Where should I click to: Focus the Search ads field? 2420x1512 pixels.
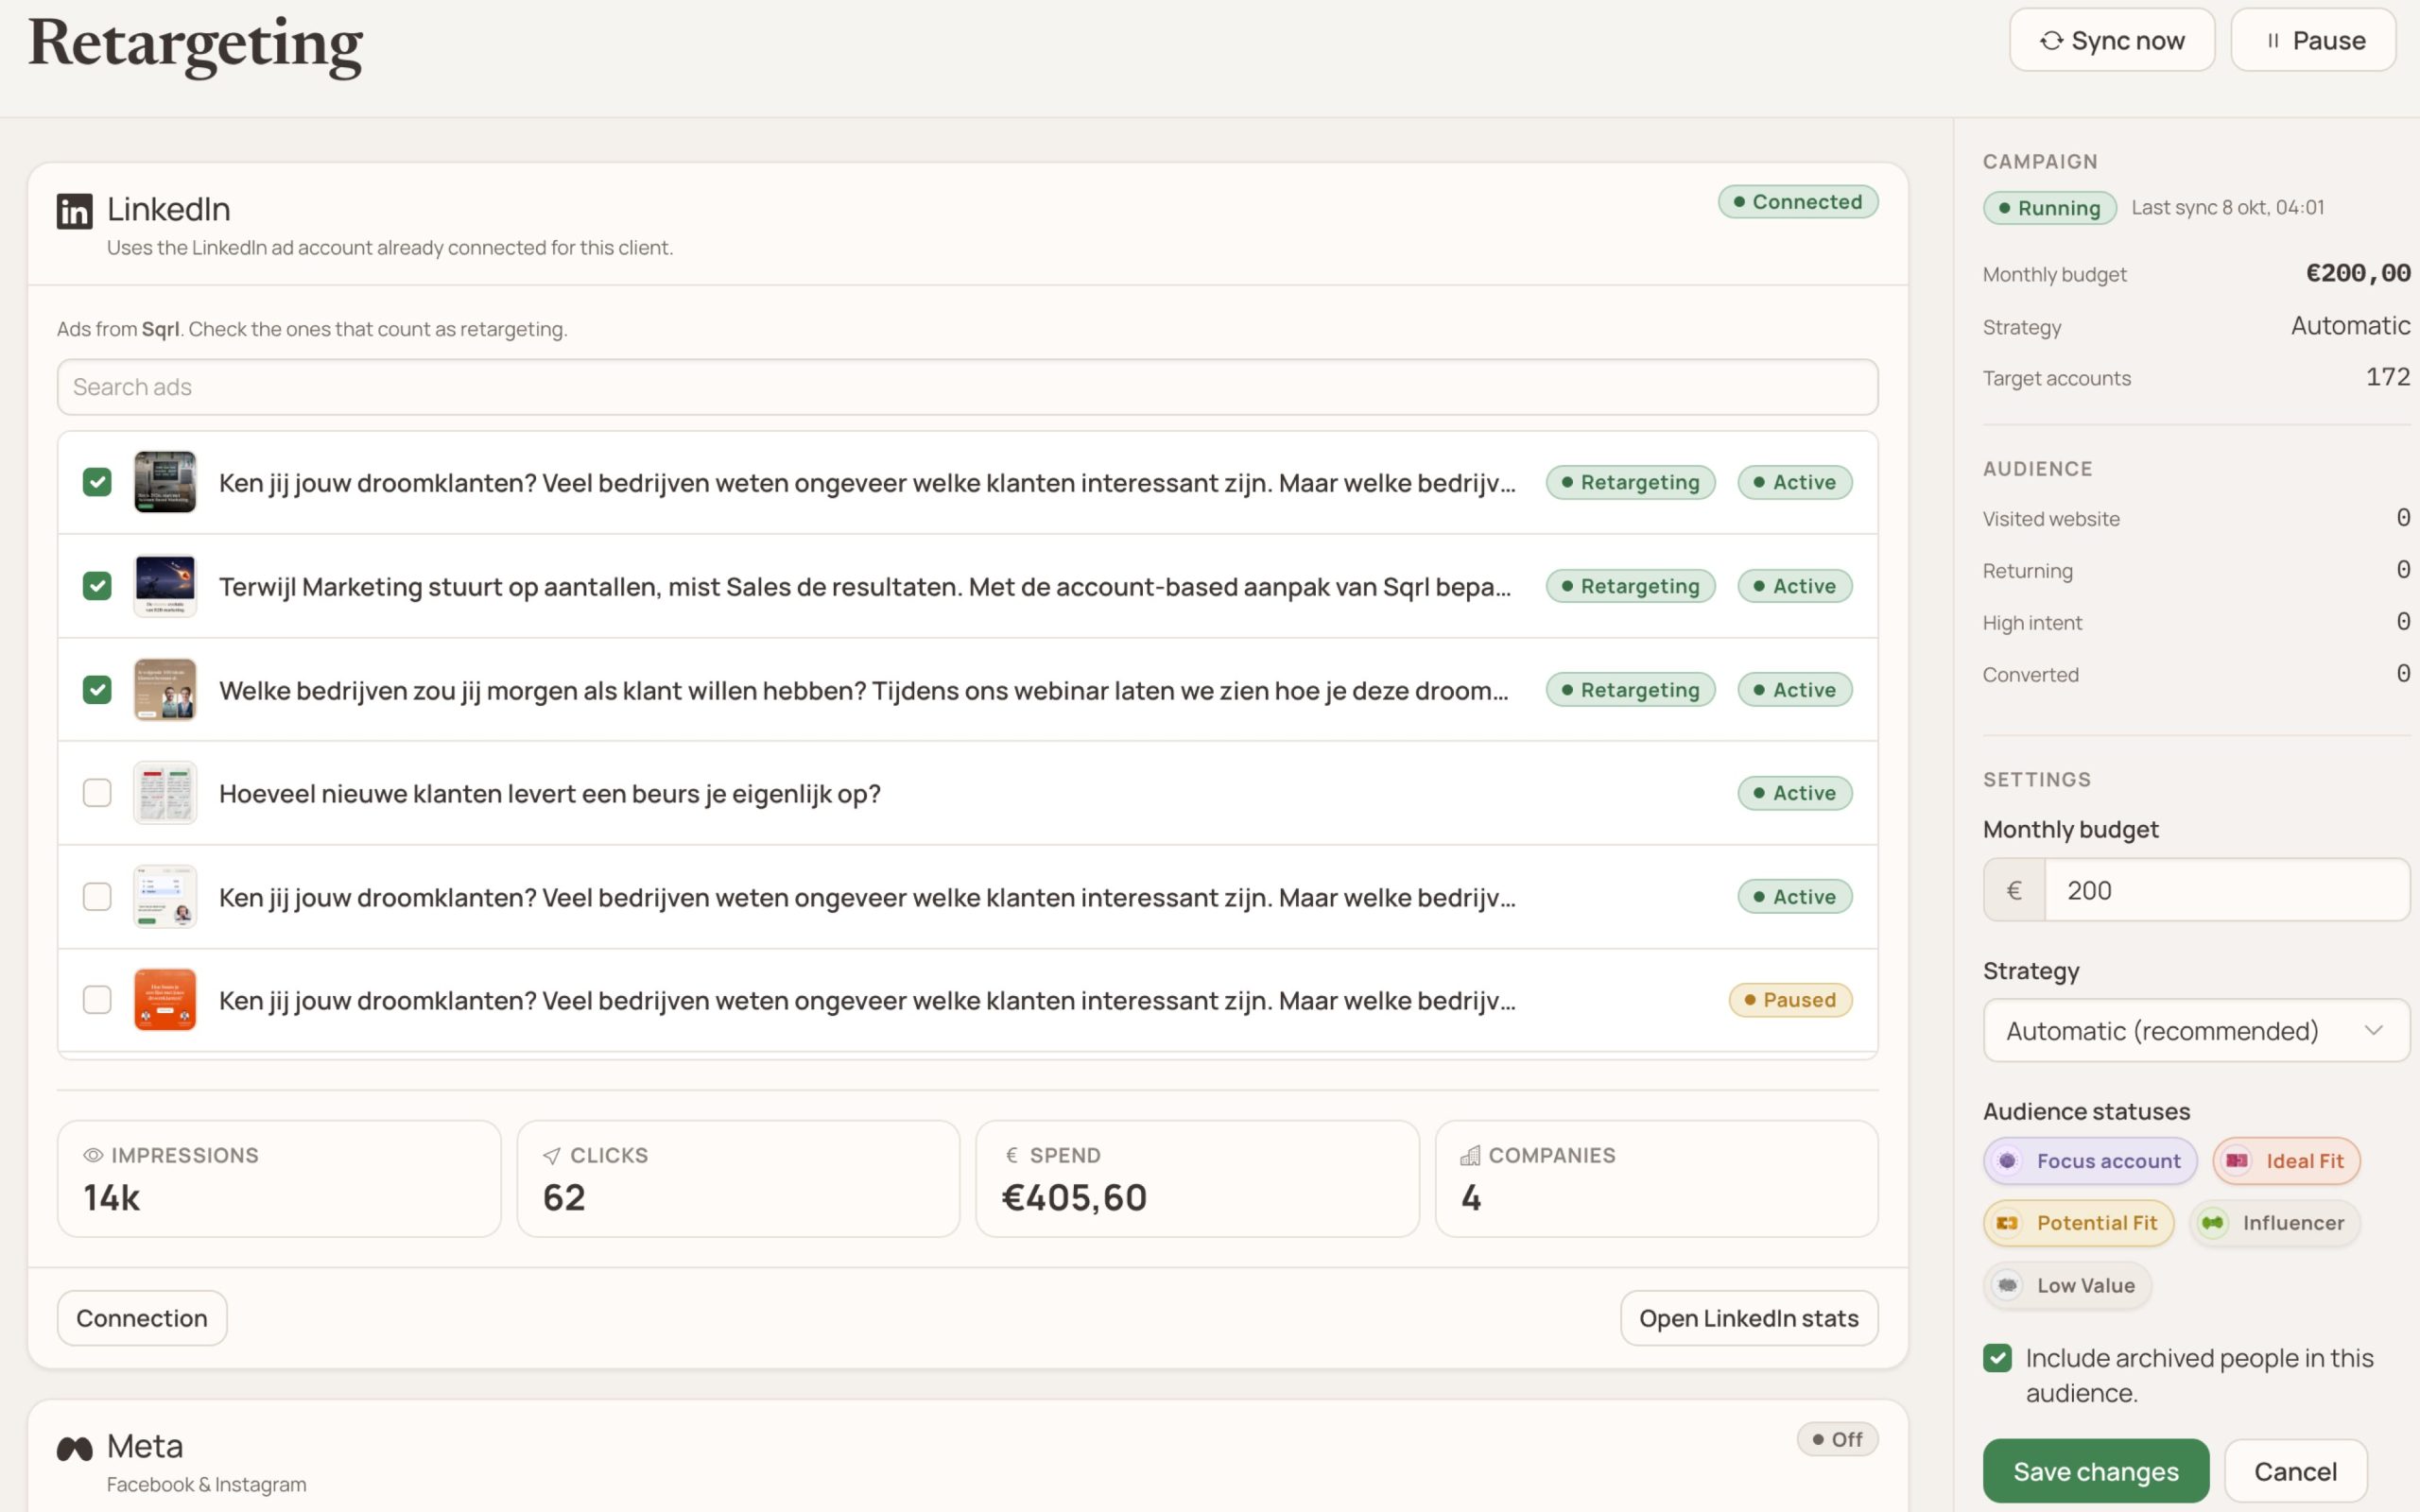967,387
